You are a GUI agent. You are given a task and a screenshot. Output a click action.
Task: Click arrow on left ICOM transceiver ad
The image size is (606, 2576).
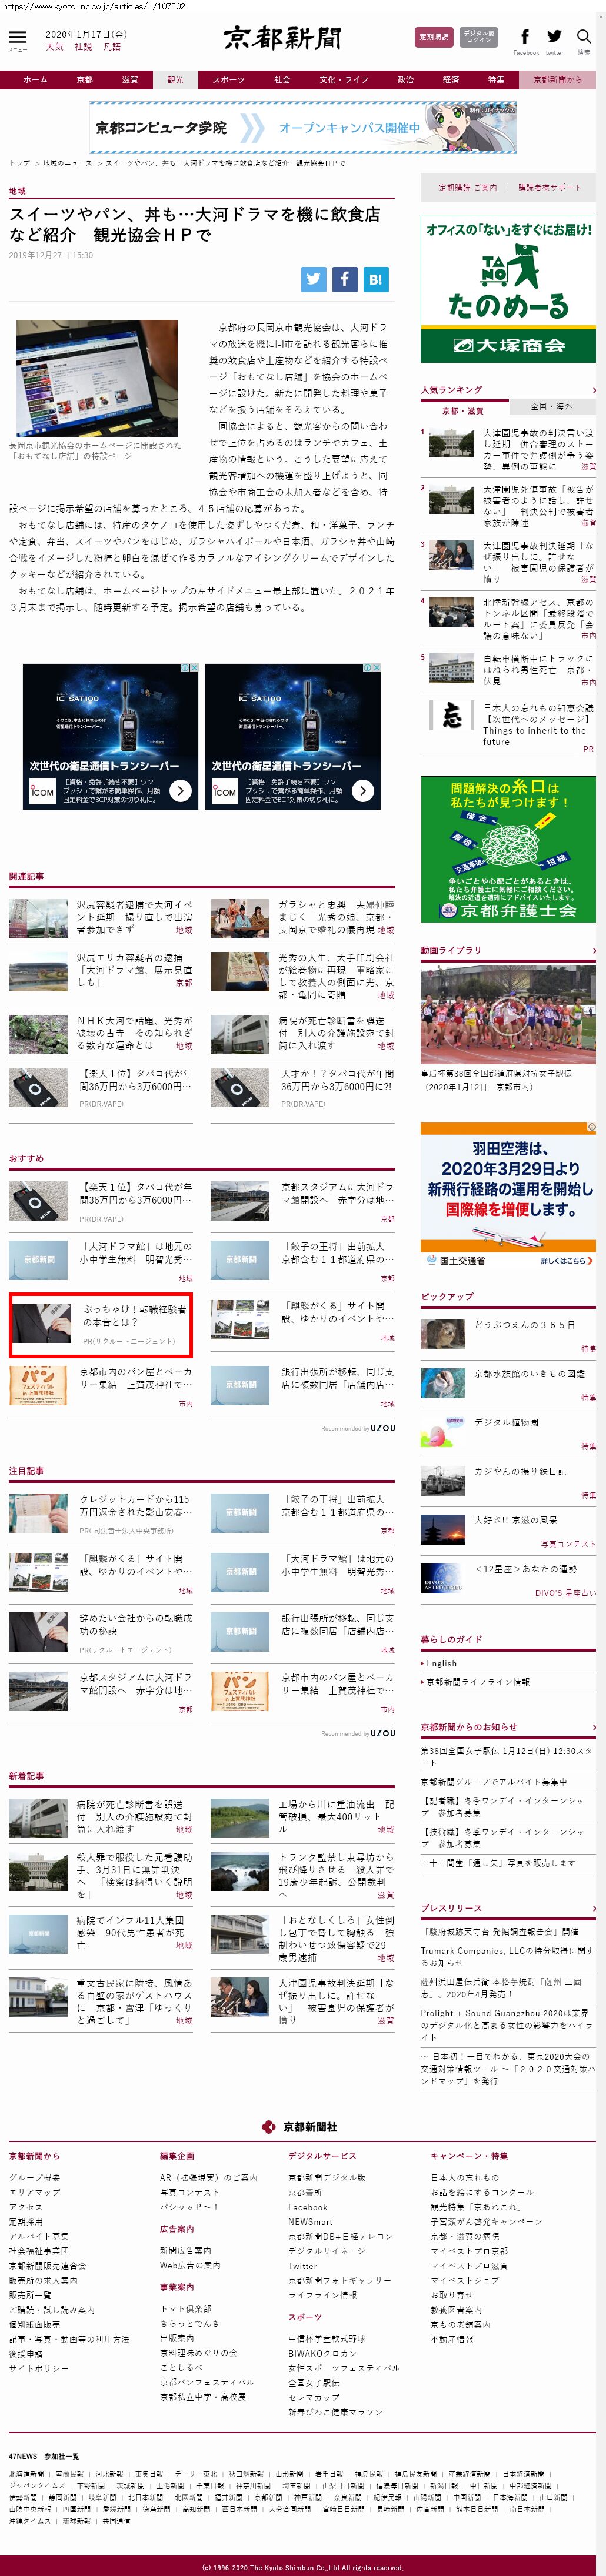[180, 790]
